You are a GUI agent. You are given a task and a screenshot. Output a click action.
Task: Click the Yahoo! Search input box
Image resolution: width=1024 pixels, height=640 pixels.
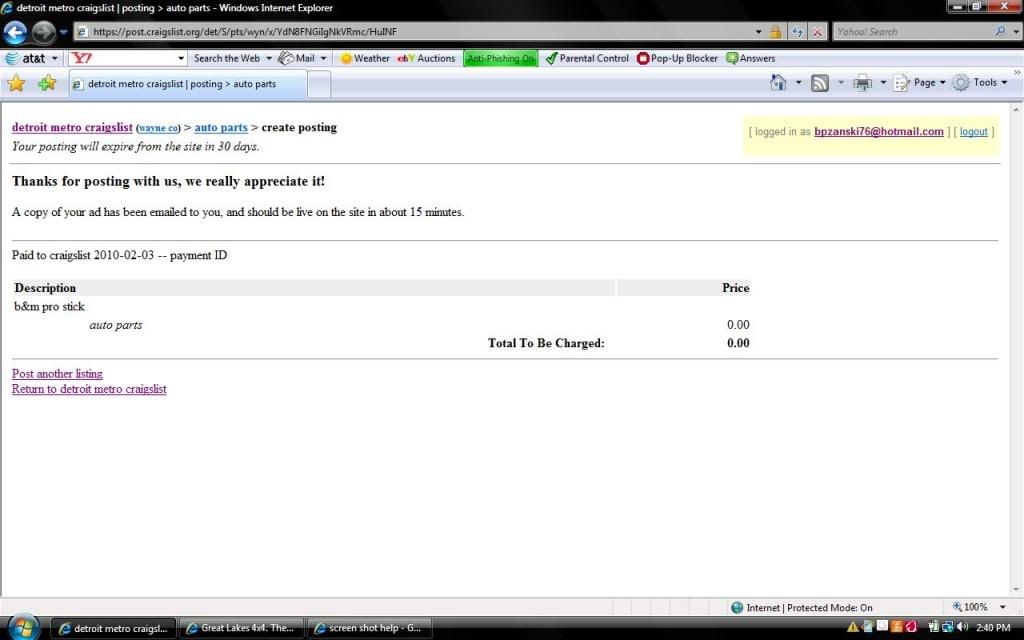(x=912, y=32)
